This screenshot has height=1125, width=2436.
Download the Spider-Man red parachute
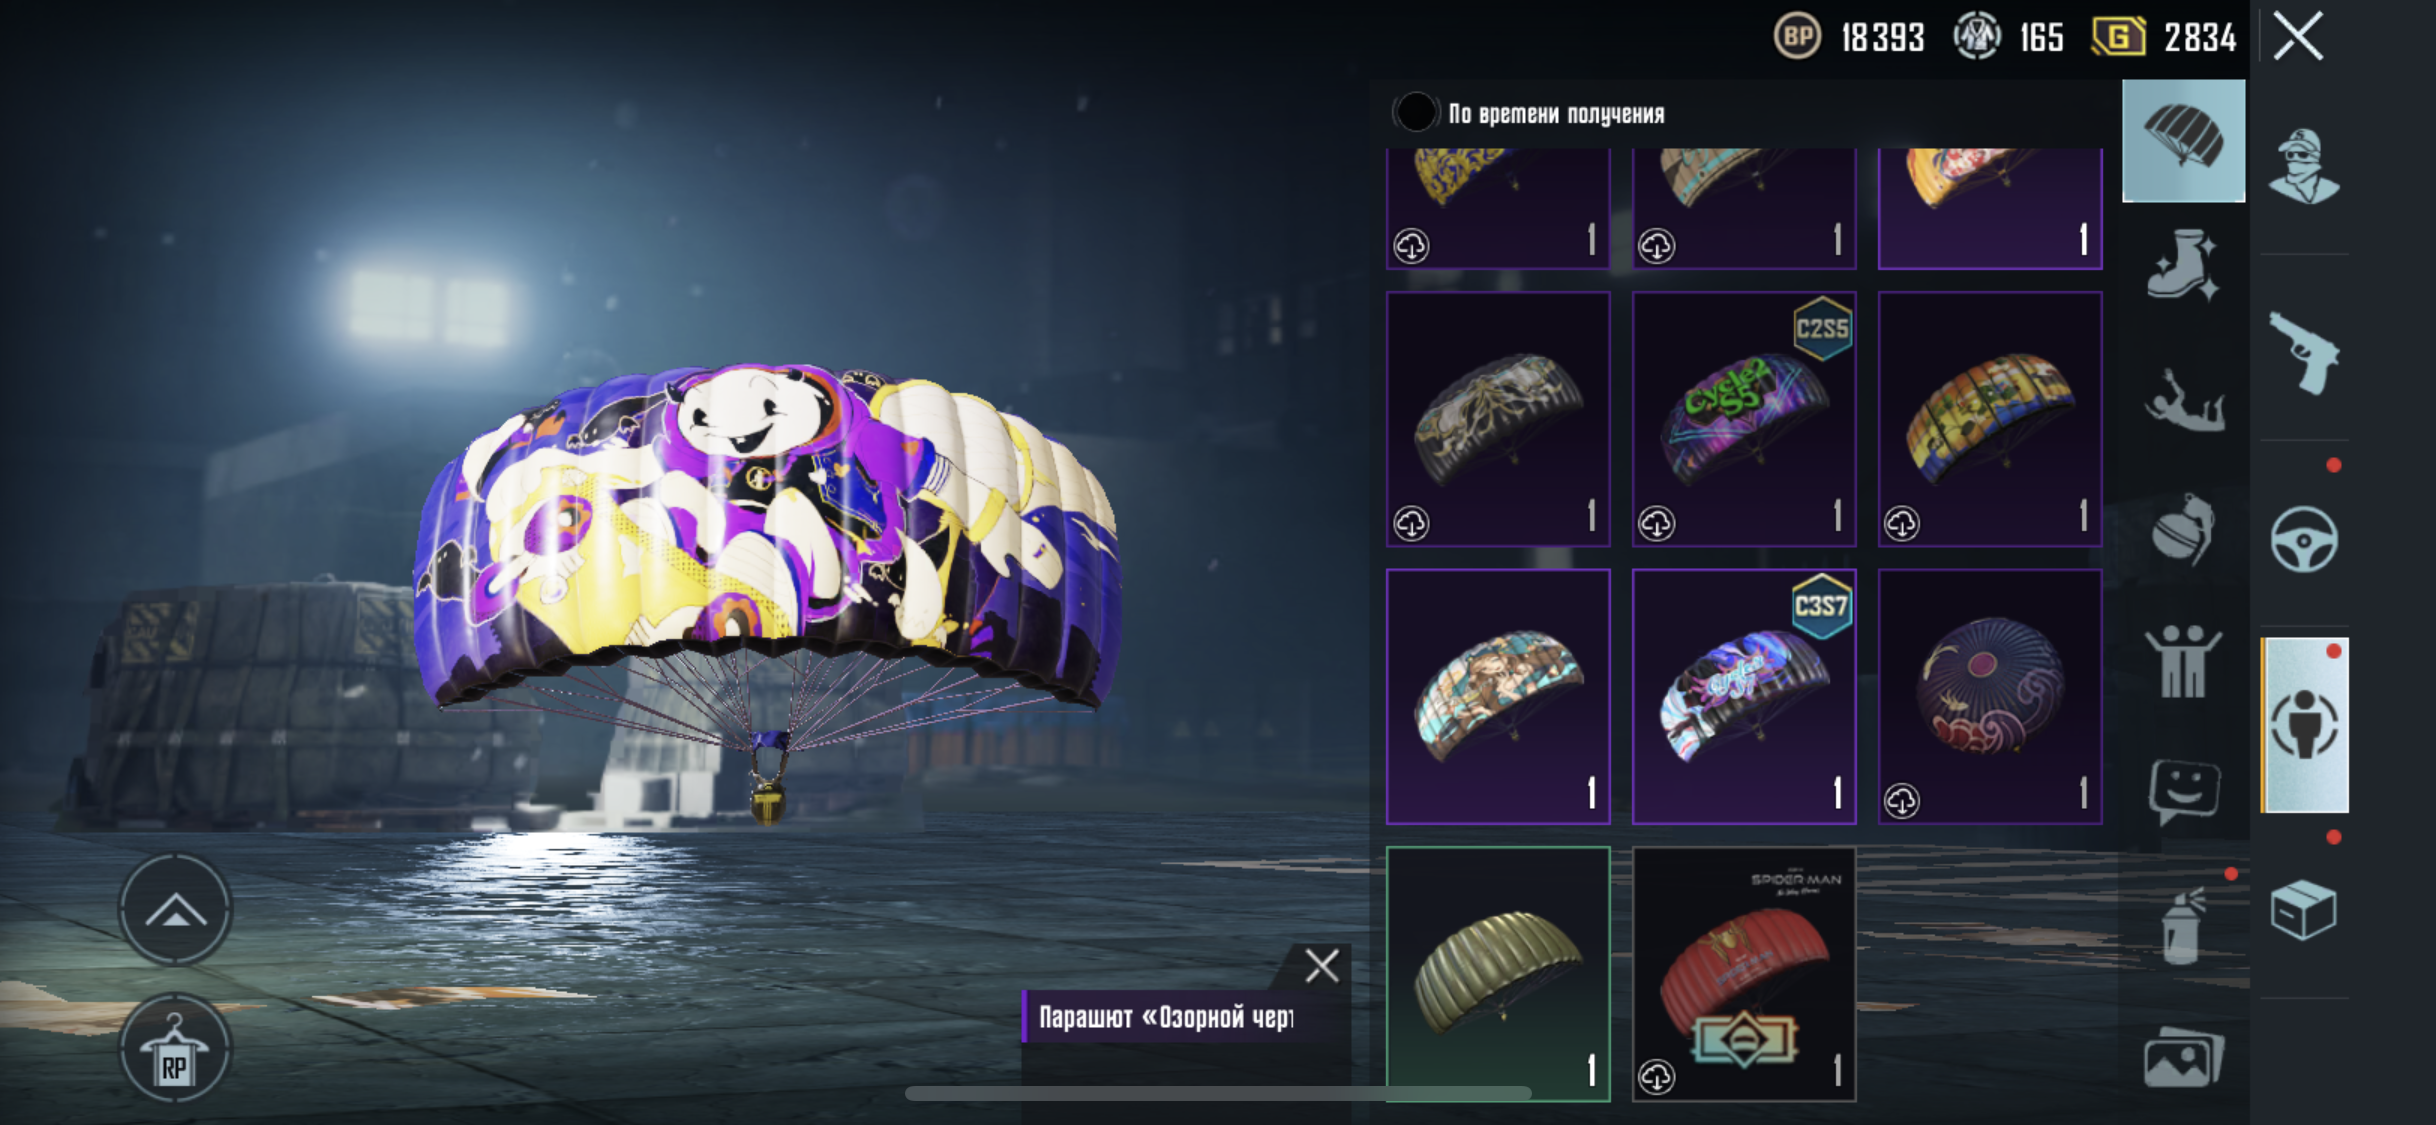click(1657, 1077)
